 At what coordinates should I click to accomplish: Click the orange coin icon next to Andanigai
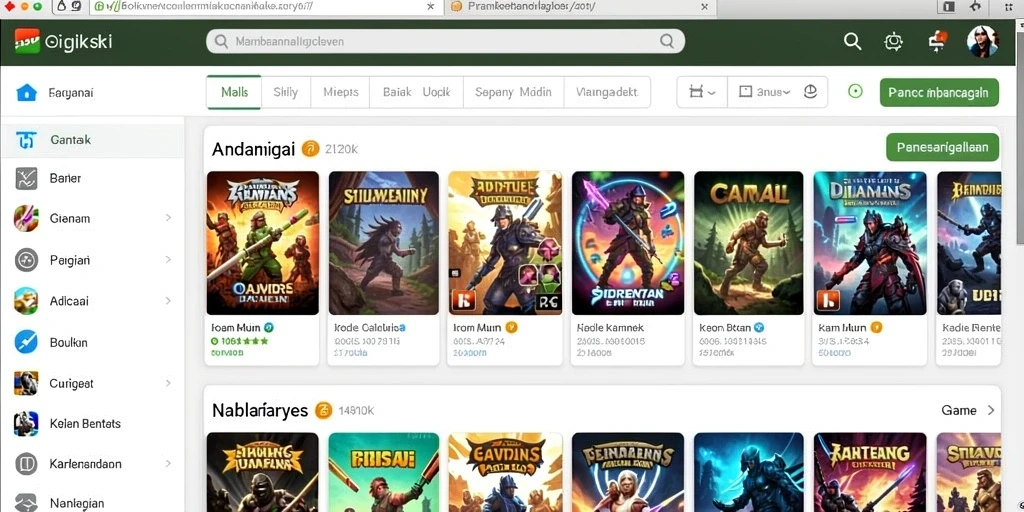tap(310, 149)
